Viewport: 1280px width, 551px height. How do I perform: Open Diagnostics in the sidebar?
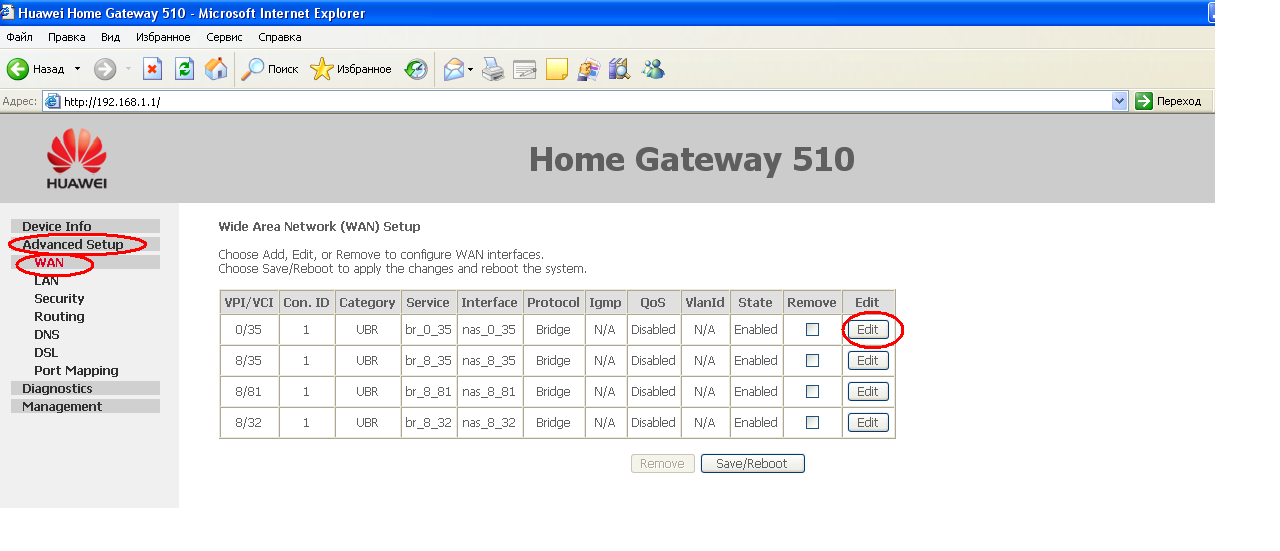click(x=57, y=388)
